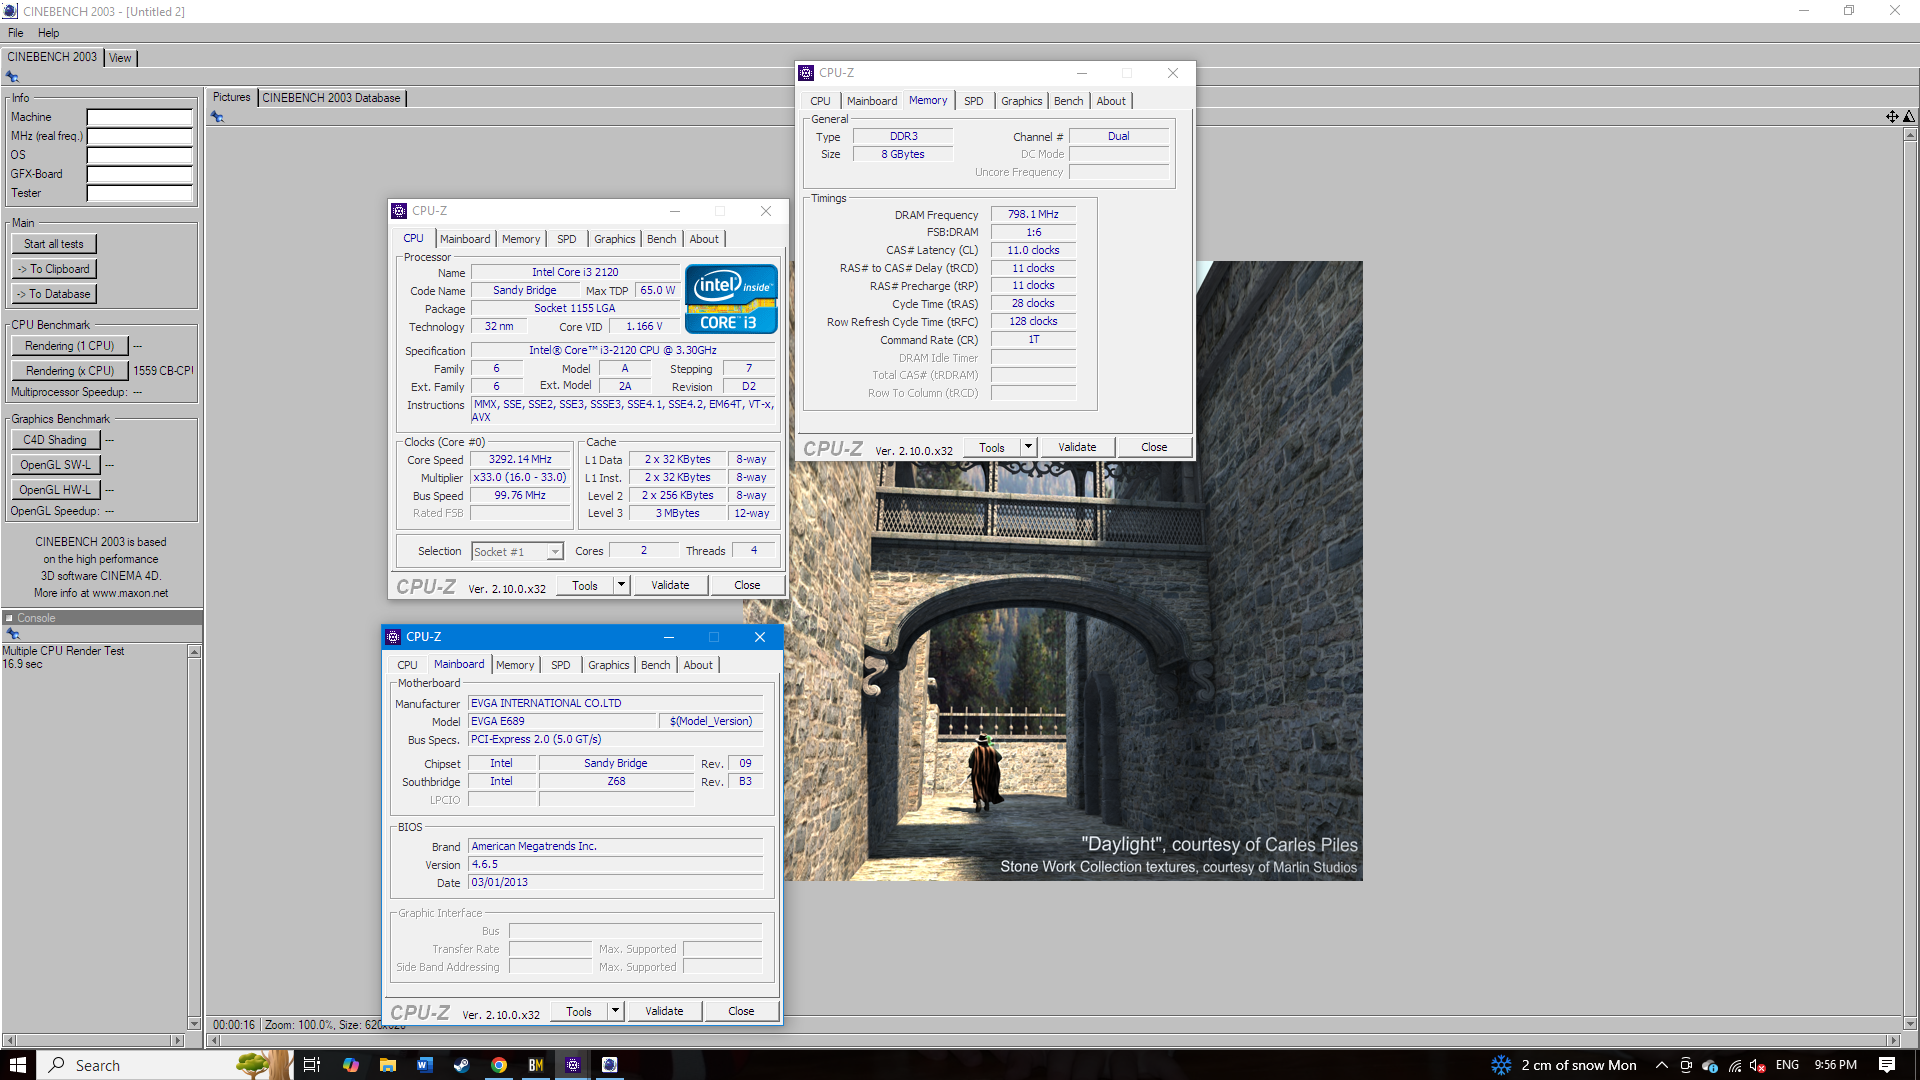This screenshot has width=1920, height=1080.
Task: Open Steam from the taskbar
Action: pyautogui.click(x=461, y=1065)
